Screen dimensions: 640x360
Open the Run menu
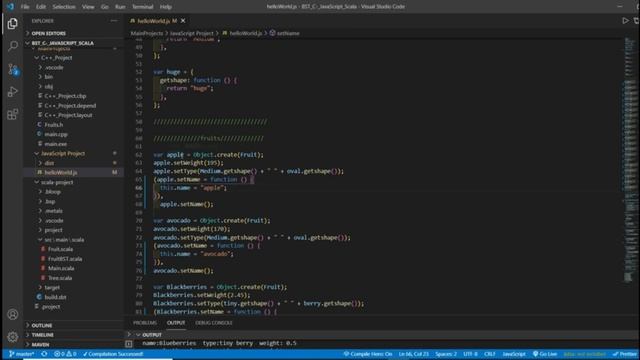tap(120, 7)
